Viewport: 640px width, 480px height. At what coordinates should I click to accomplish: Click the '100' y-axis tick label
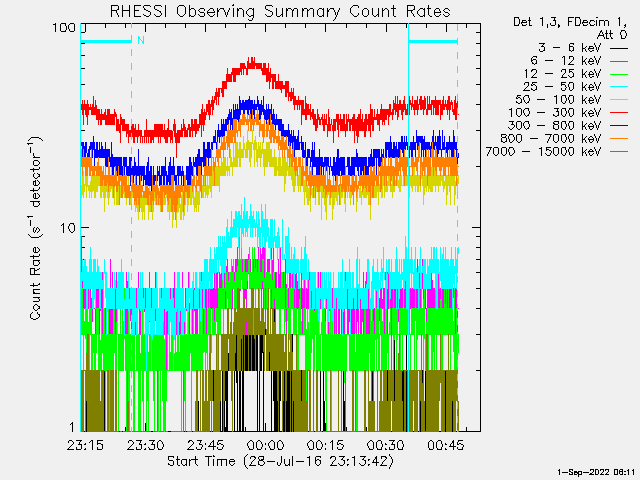point(64,28)
